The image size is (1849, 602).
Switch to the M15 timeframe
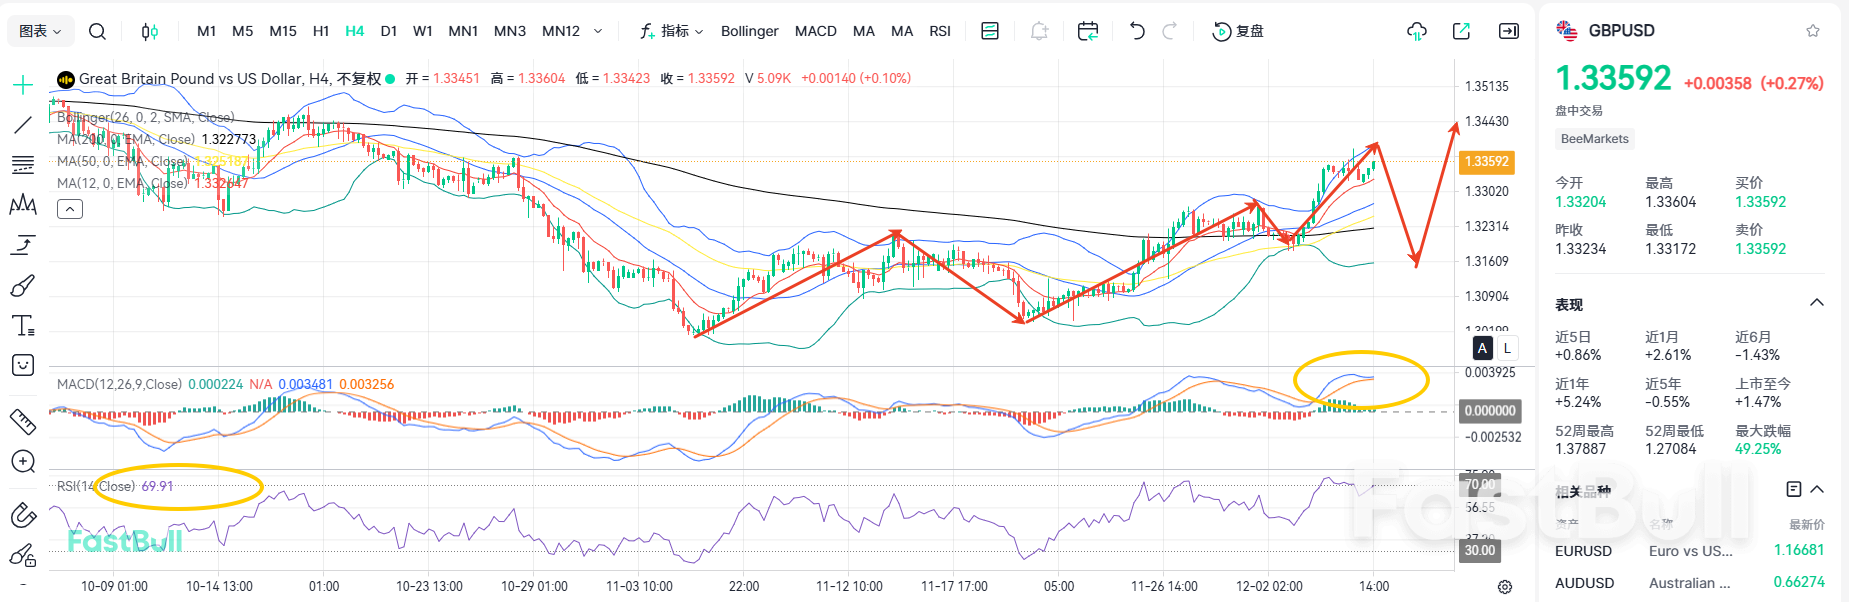(x=283, y=31)
